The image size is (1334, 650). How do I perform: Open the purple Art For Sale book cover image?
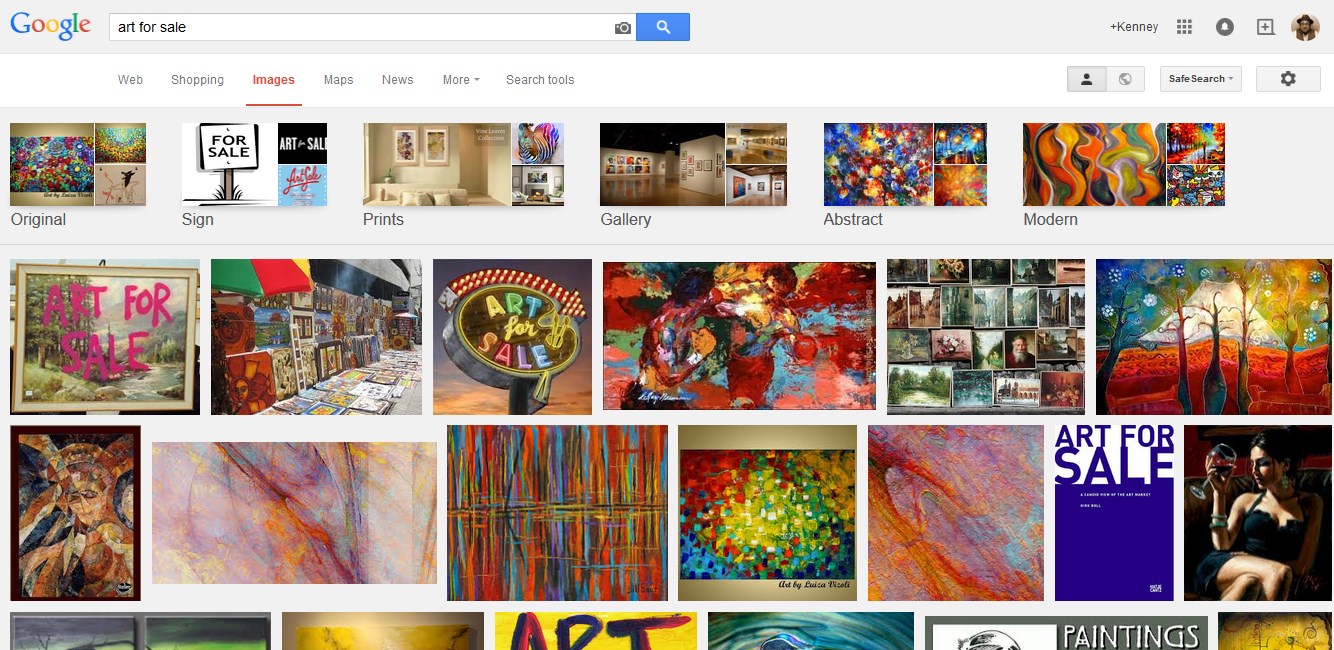tap(1114, 513)
